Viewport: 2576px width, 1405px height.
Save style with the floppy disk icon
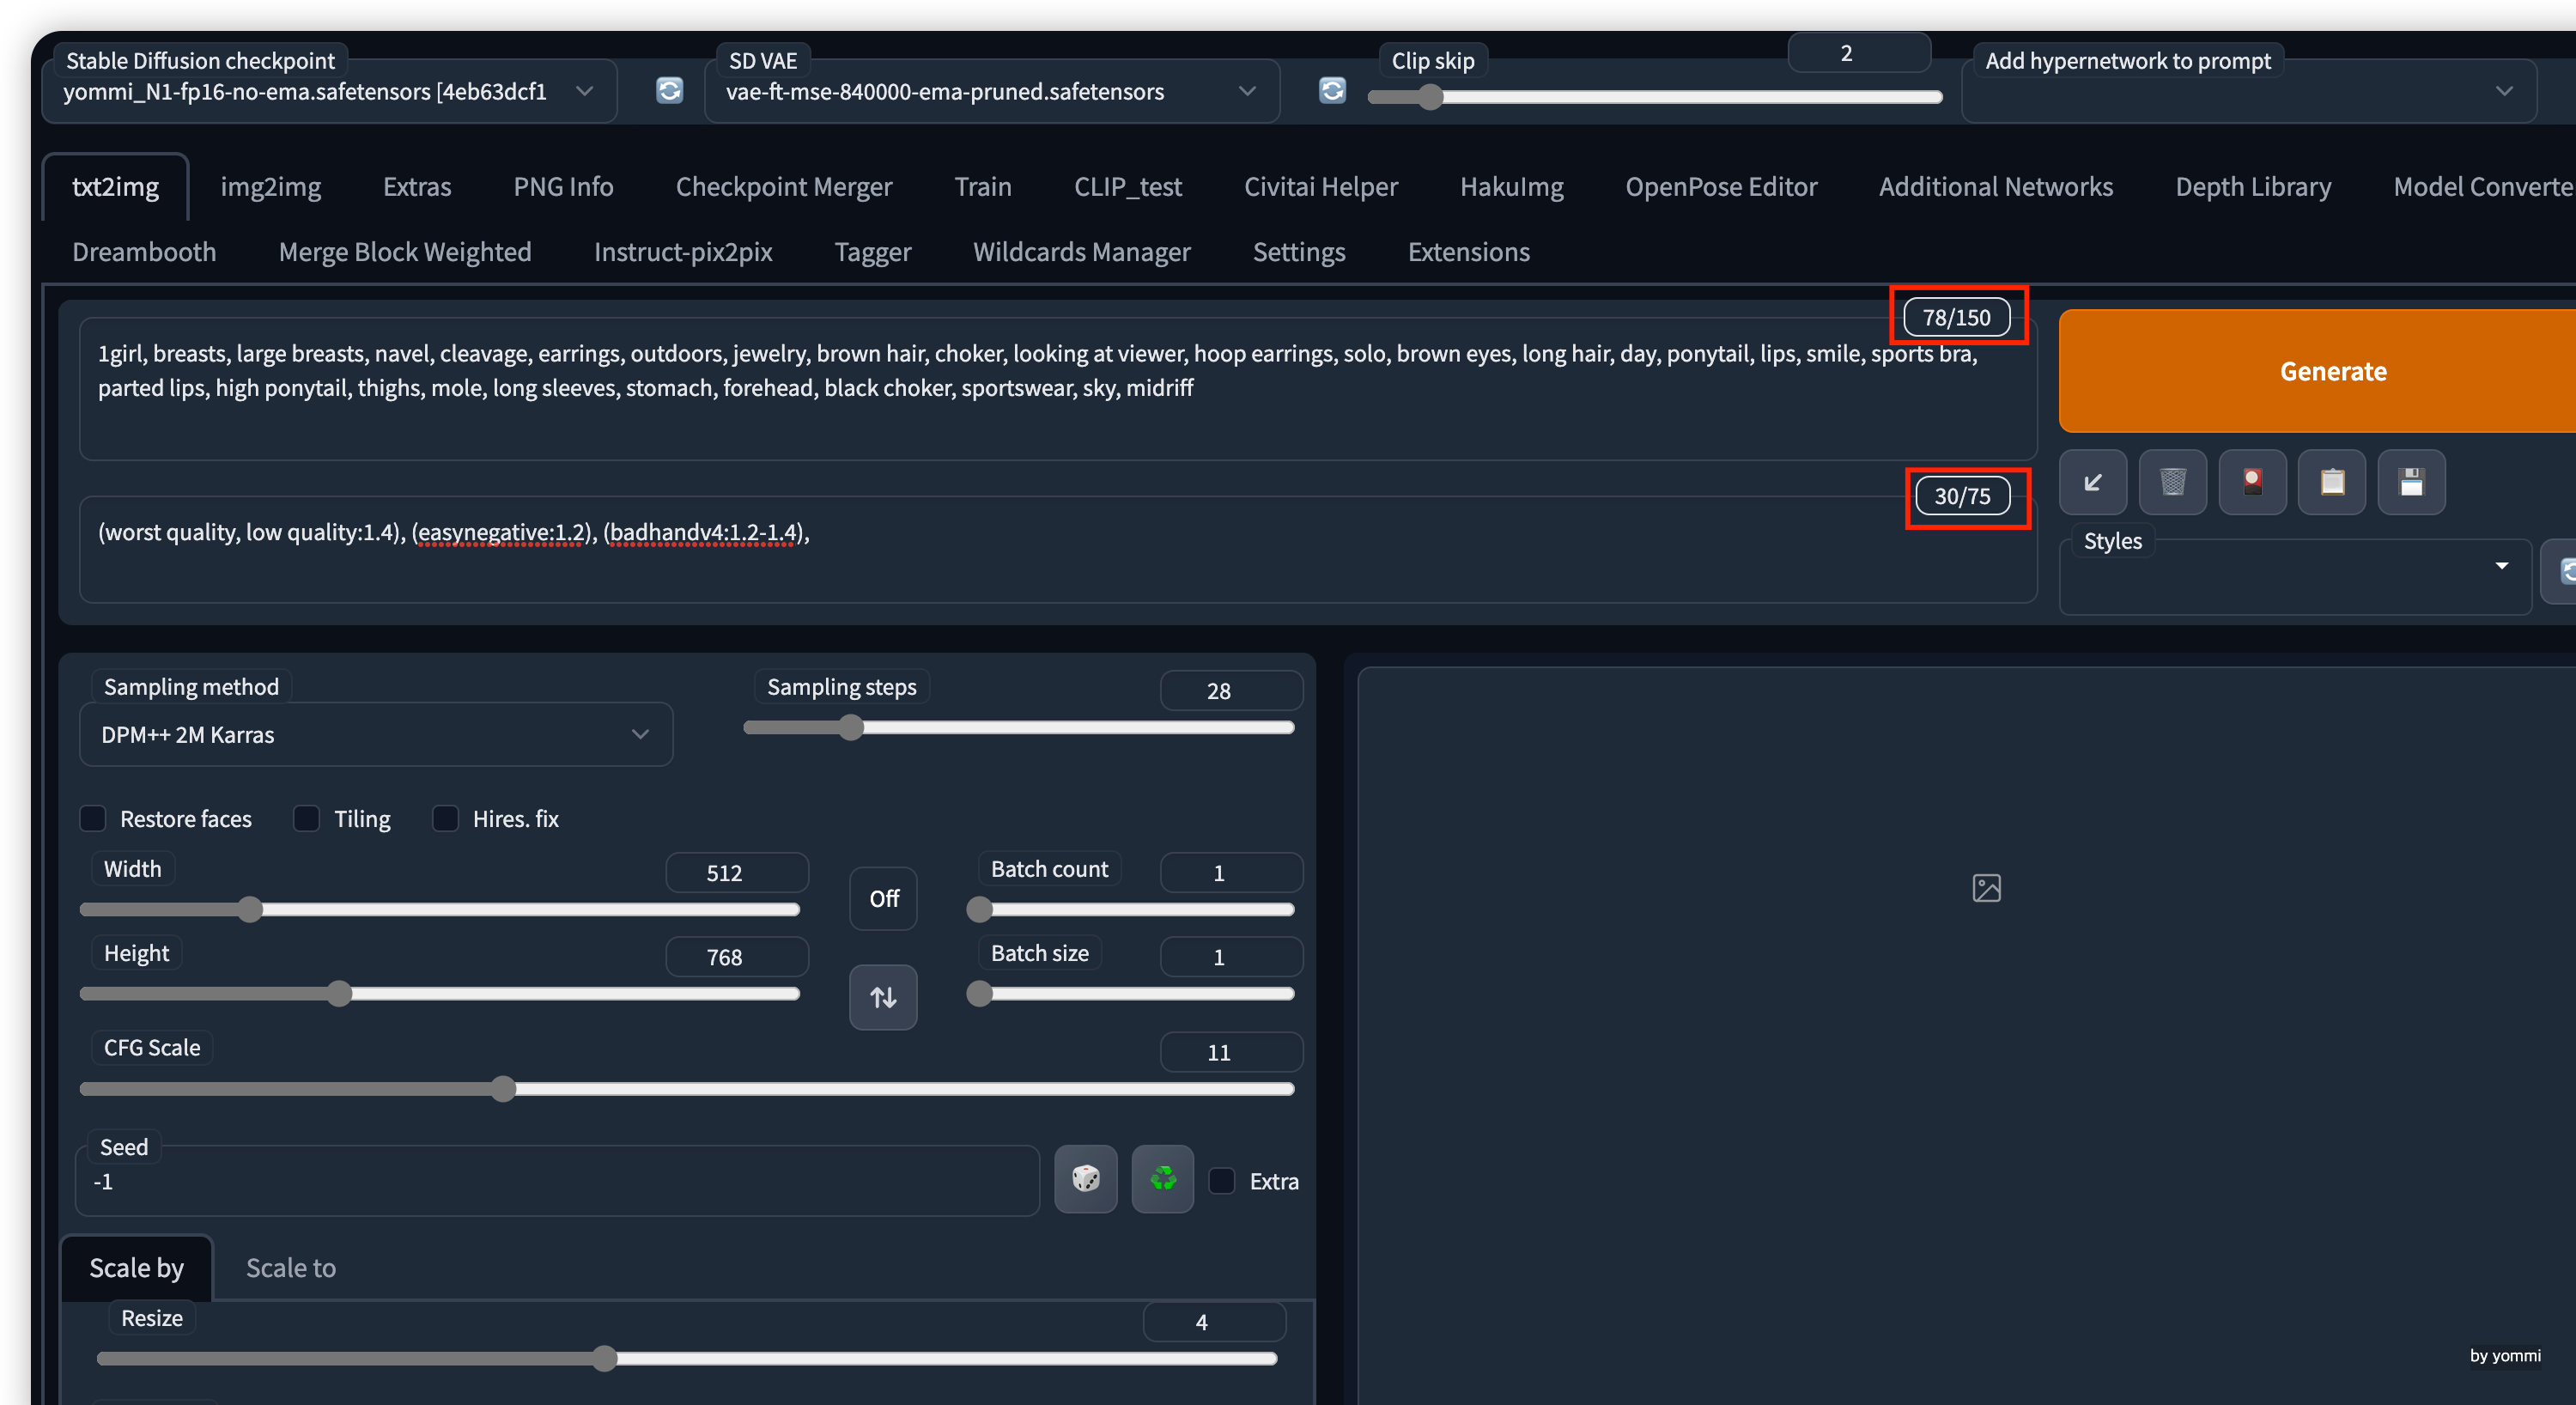tap(2411, 482)
